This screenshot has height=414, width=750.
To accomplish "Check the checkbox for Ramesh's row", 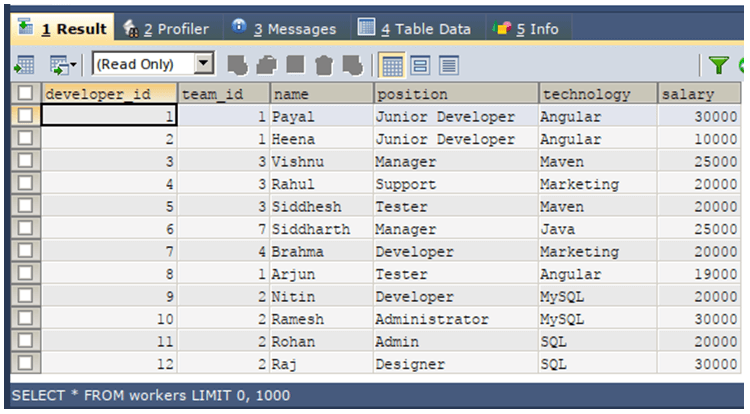I will [25, 317].
